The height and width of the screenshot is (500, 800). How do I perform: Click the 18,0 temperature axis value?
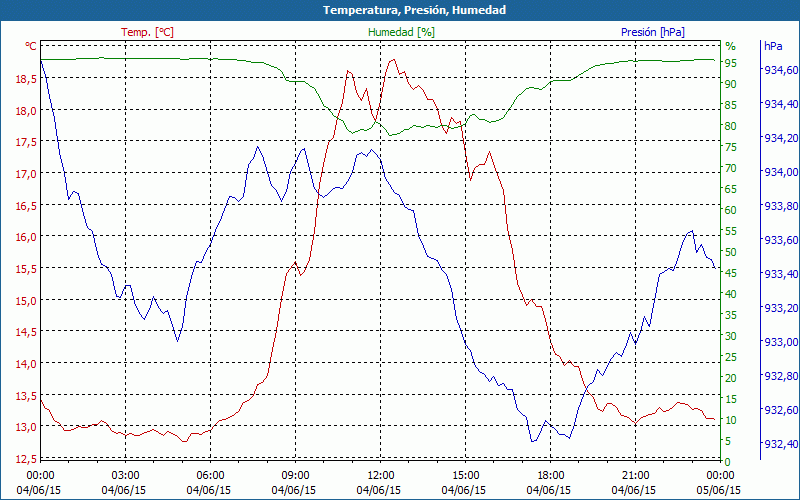(x=27, y=110)
